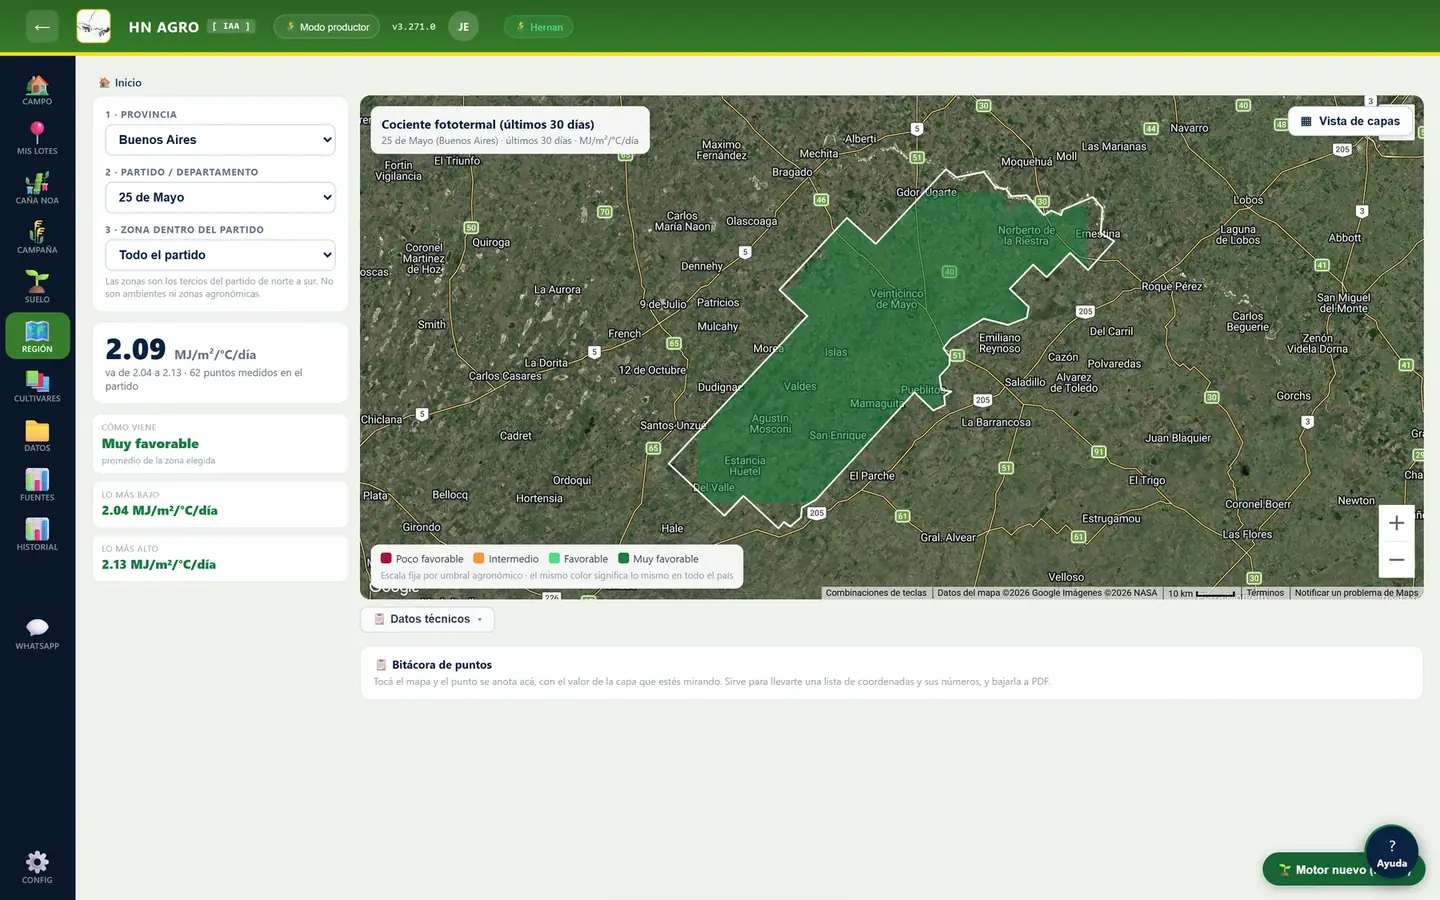Toggle the IAA badge next to HN AGRO
The image size is (1440, 900).
(x=231, y=27)
